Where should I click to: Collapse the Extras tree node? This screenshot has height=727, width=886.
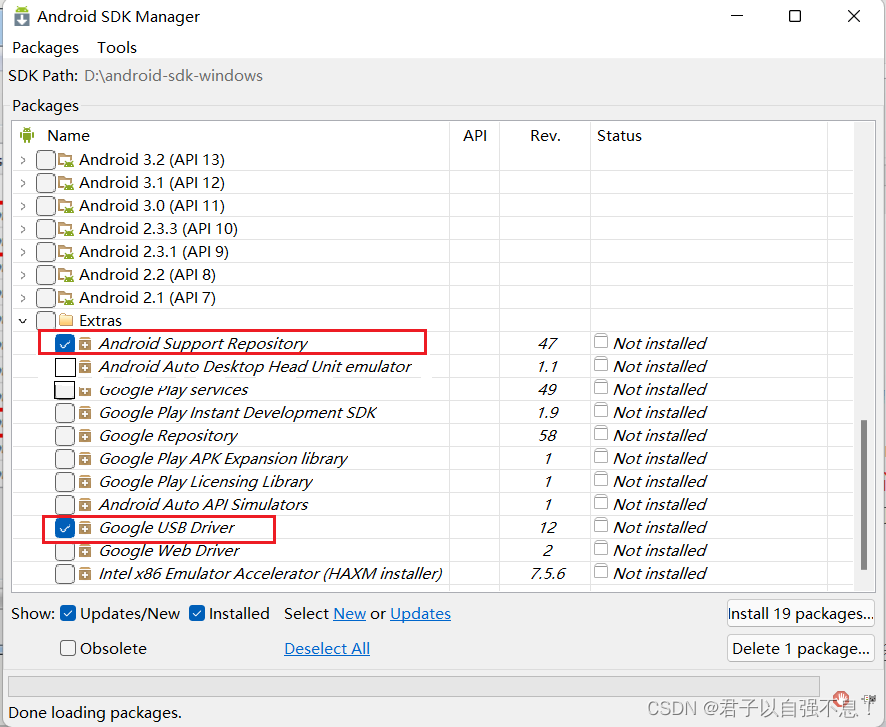23,321
